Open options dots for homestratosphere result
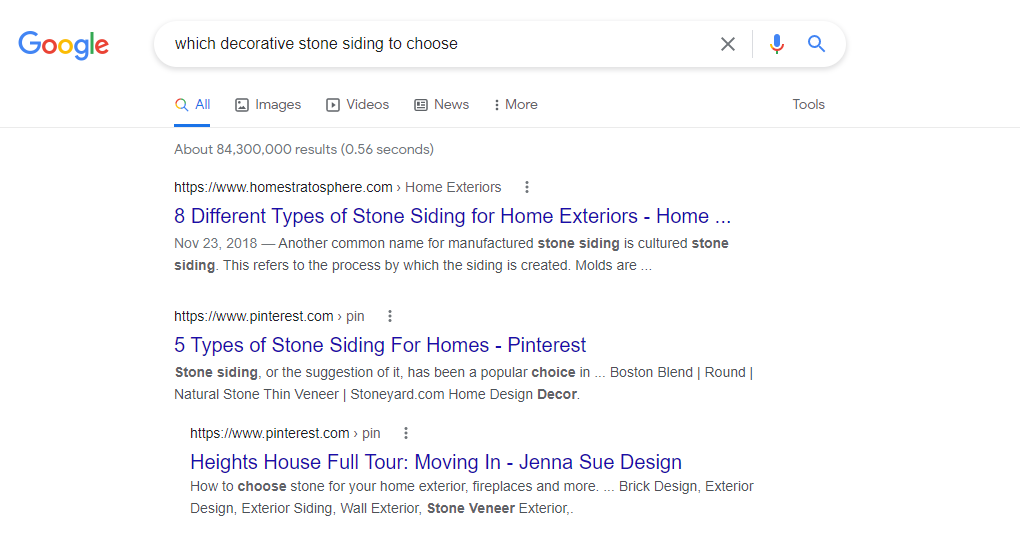 tap(527, 187)
